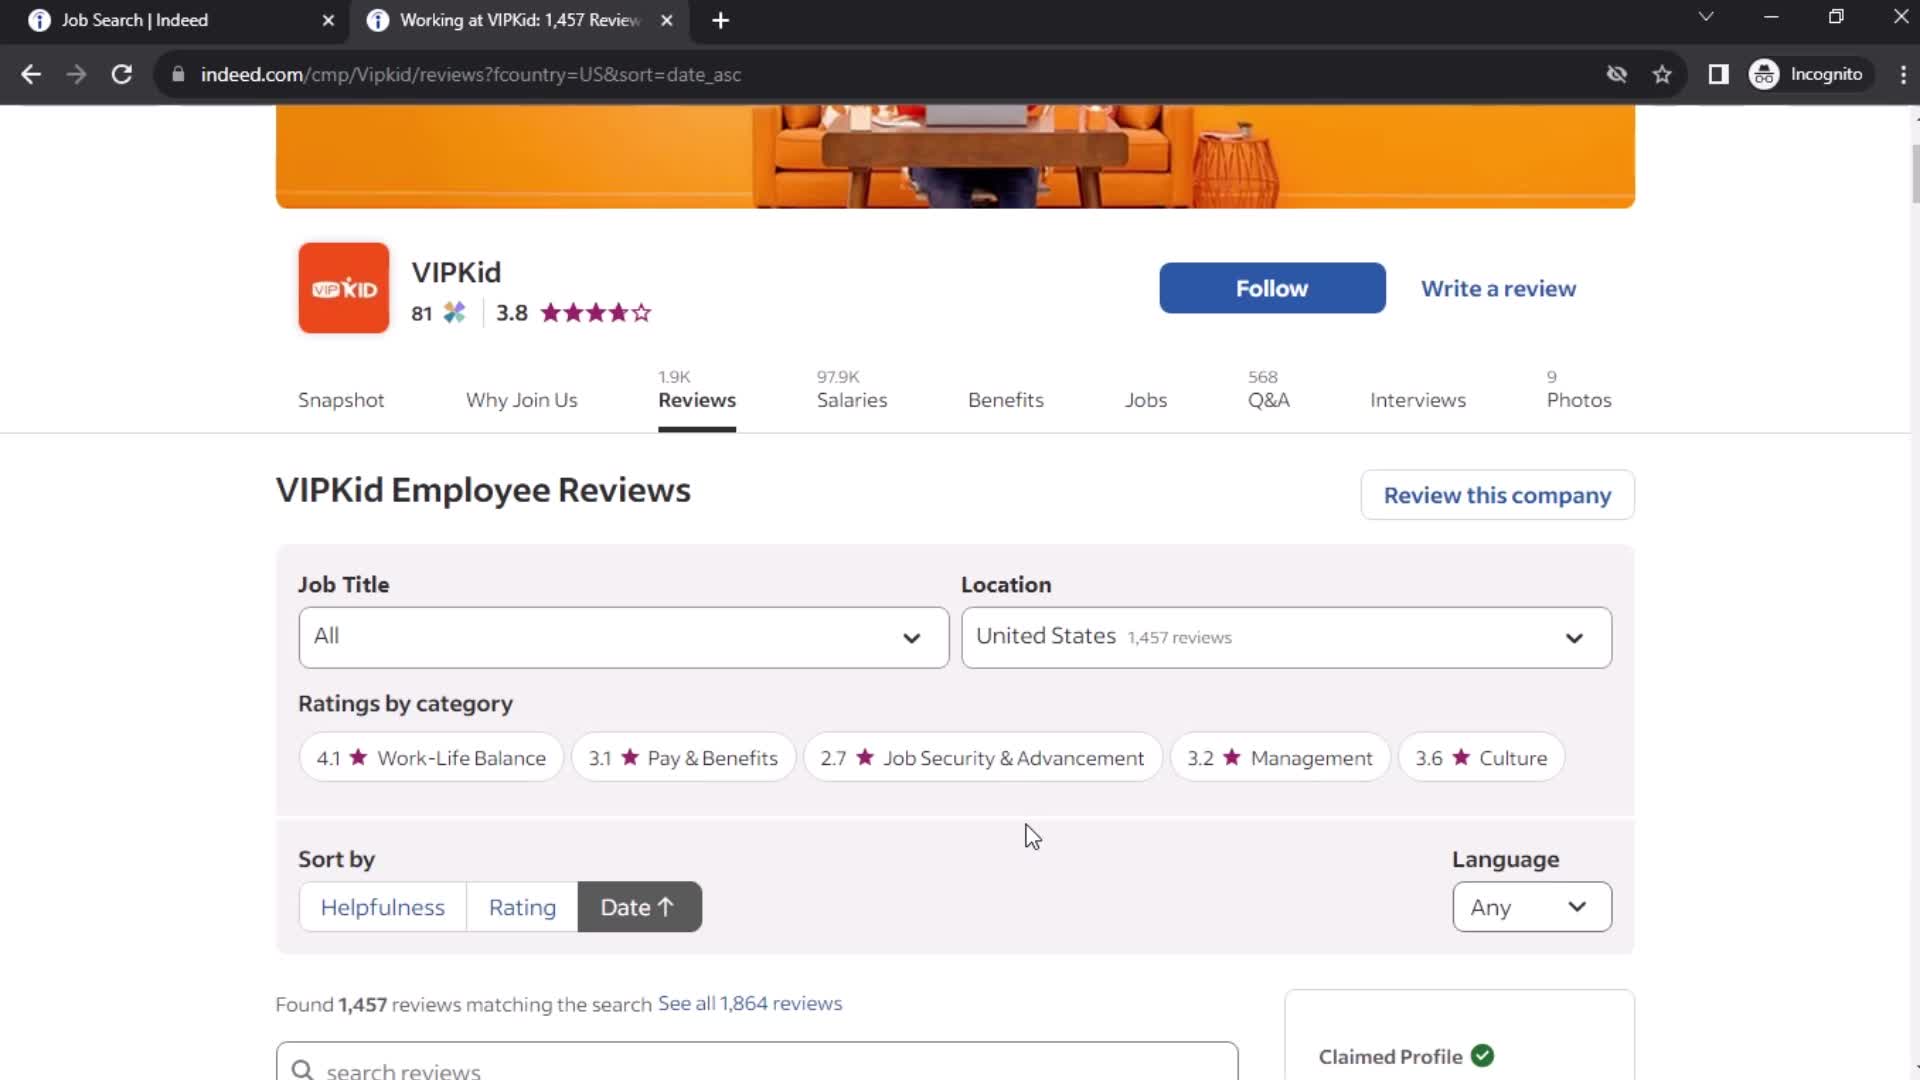This screenshot has width=1920, height=1080.
Task: Open the Salaries tab
Action: coord(852,400)
